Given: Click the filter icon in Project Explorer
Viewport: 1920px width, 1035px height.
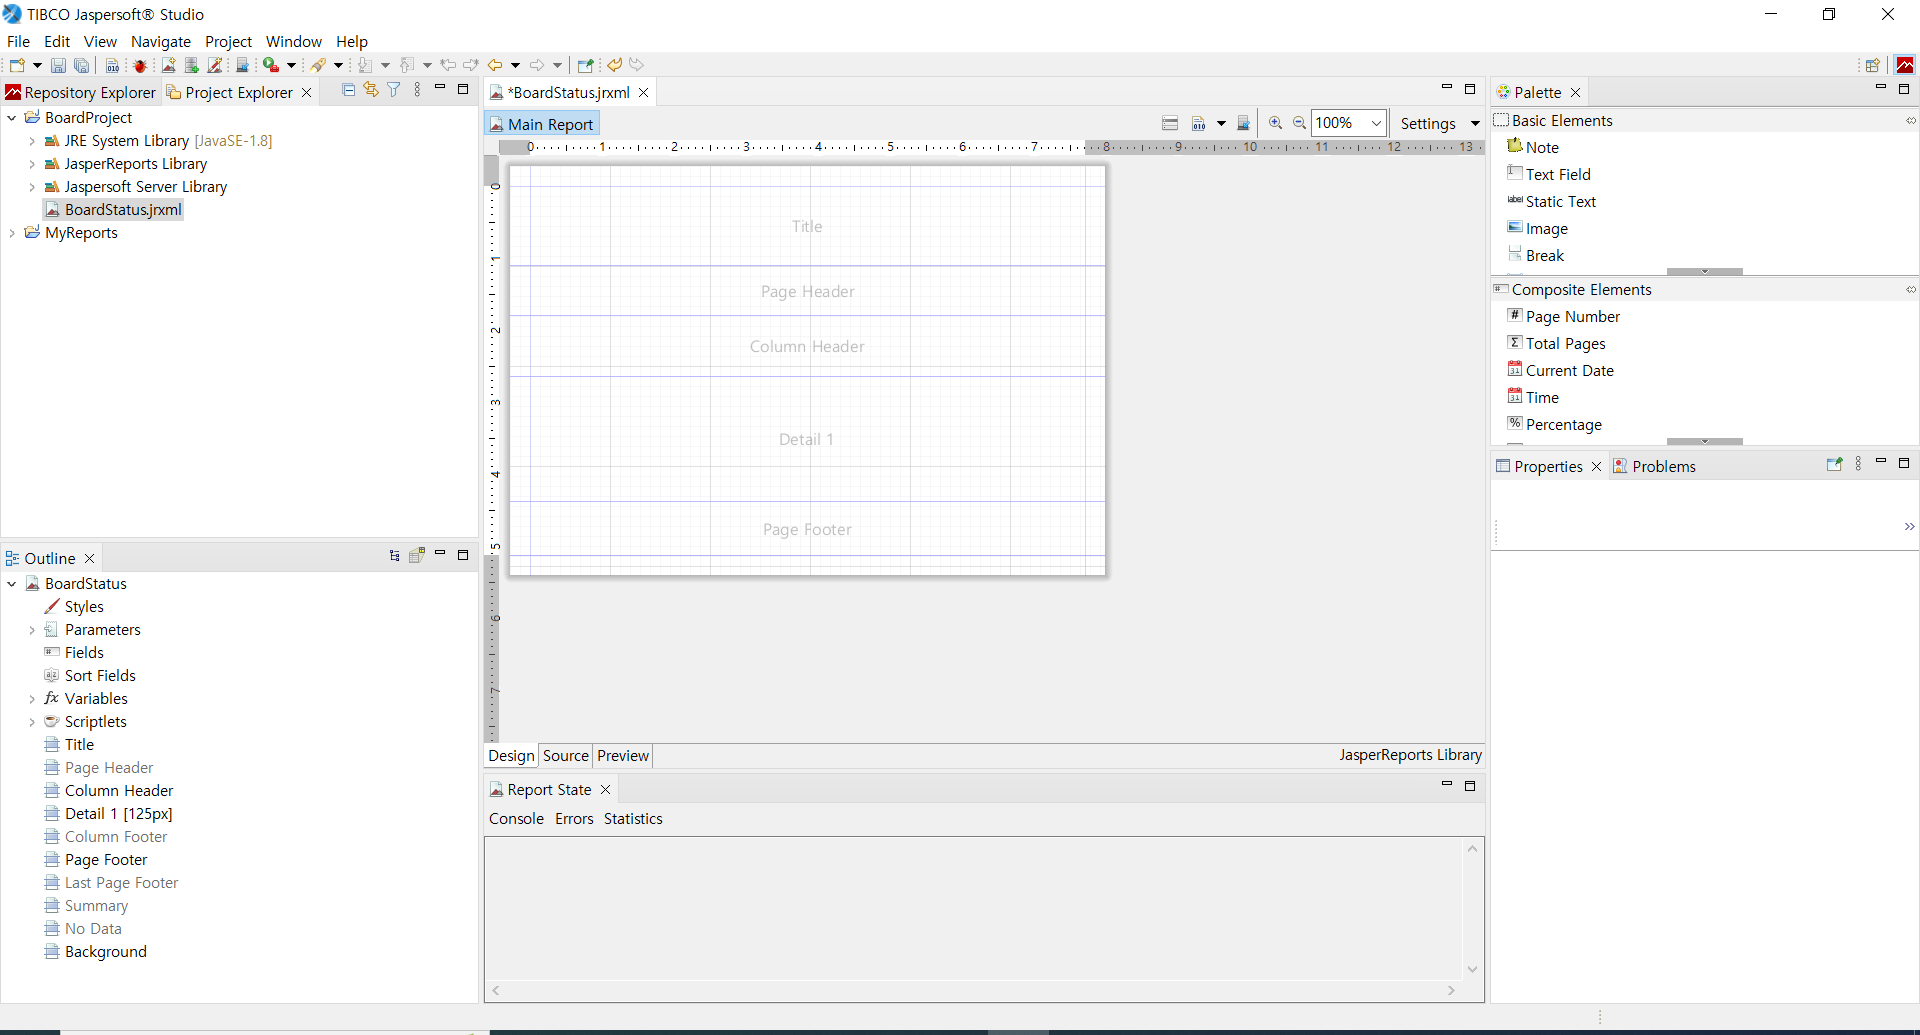Looking at the screenshot, I should point(394,90).
